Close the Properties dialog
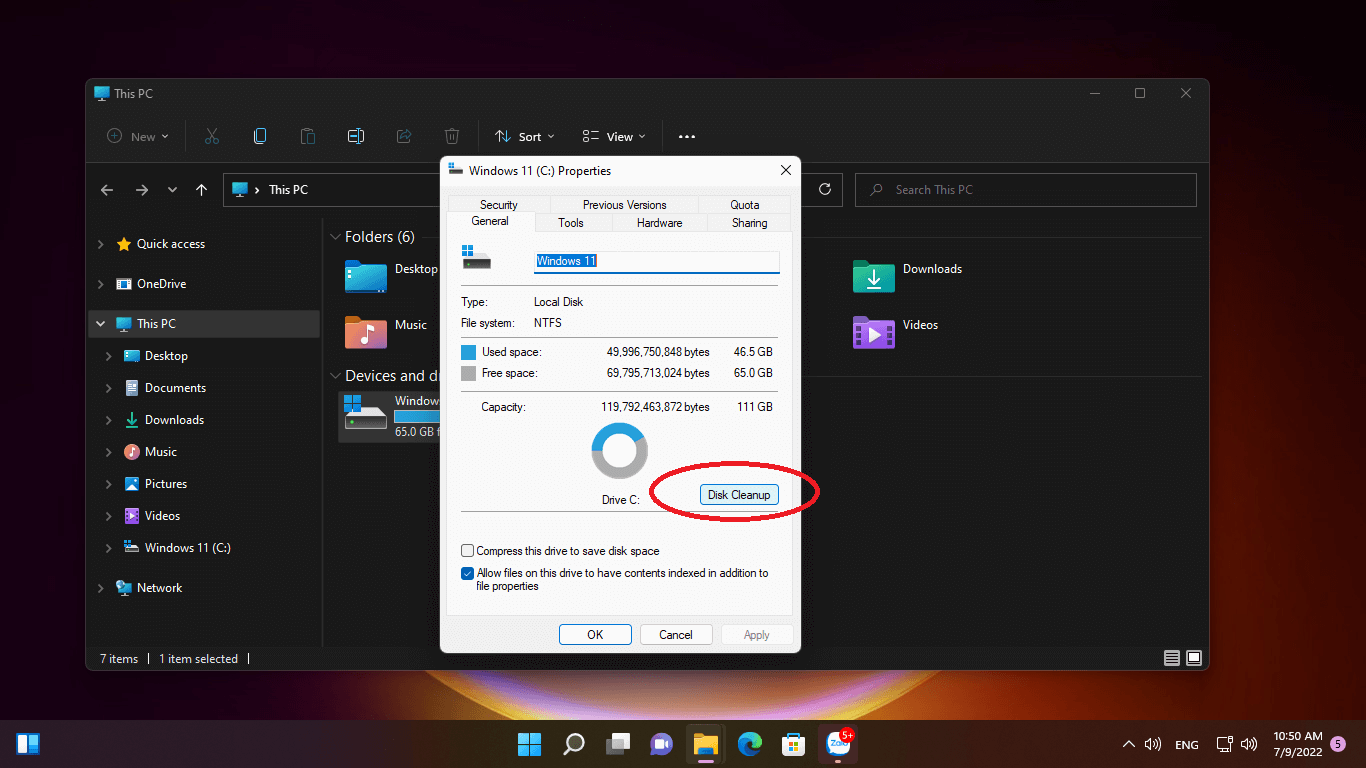 coord(785,170)
